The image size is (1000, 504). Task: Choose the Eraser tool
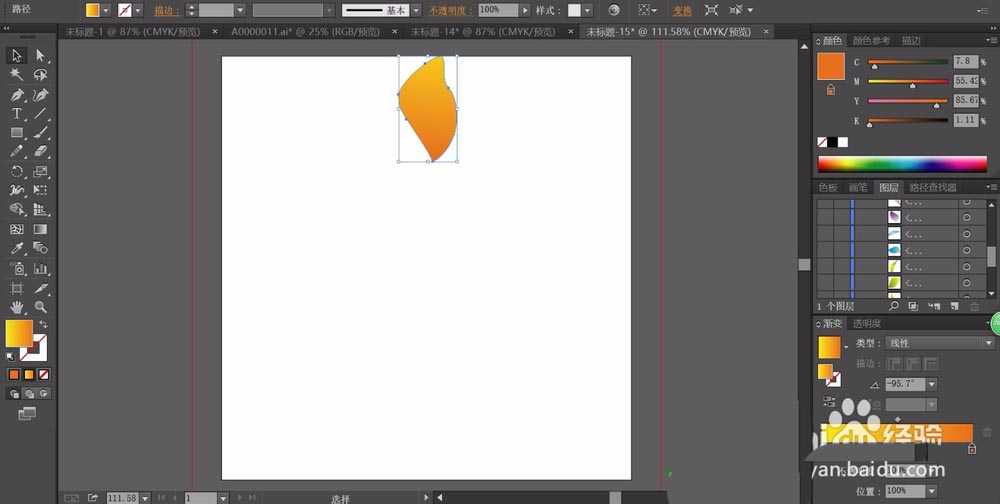click(x=41, y=152)
